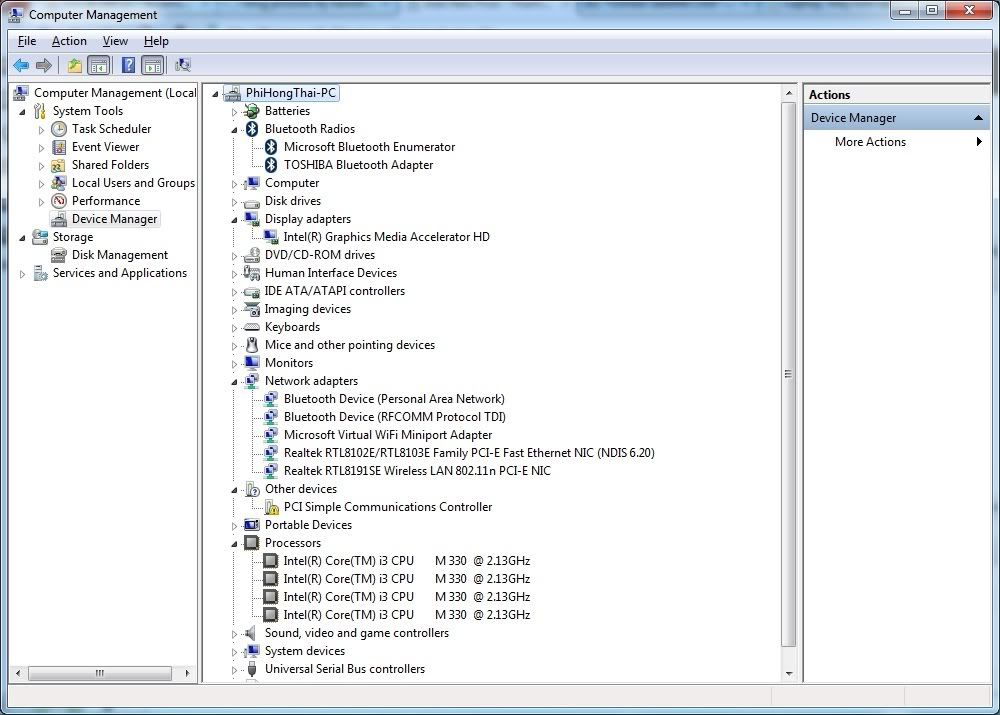Open the View menu
The width and height of the screenshot is (1000, 715).
click(115, 41)
